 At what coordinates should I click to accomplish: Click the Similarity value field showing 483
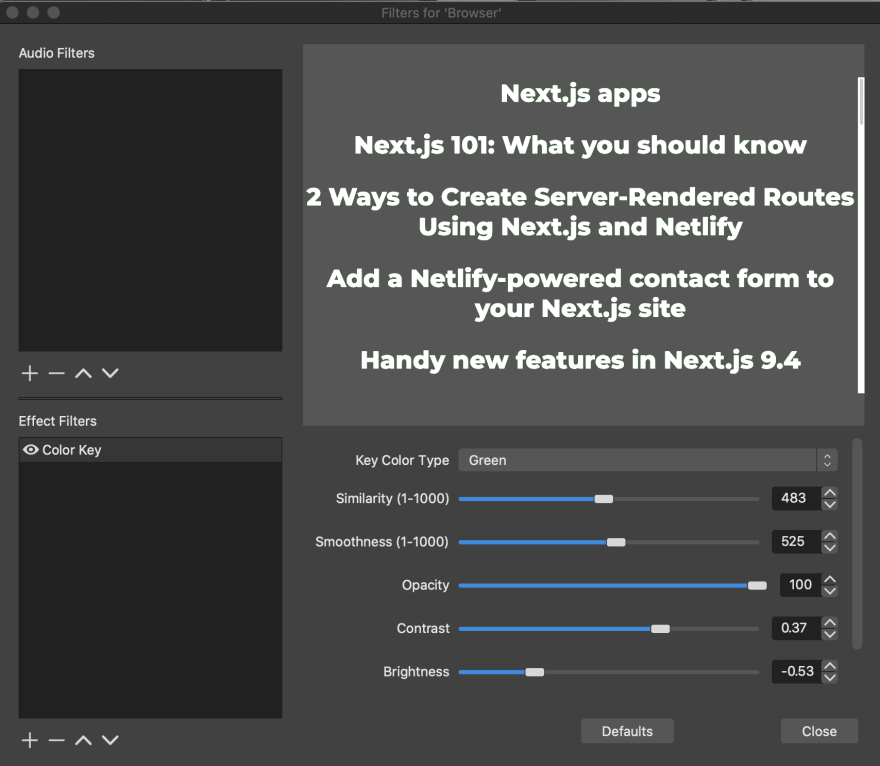(796, 498)
